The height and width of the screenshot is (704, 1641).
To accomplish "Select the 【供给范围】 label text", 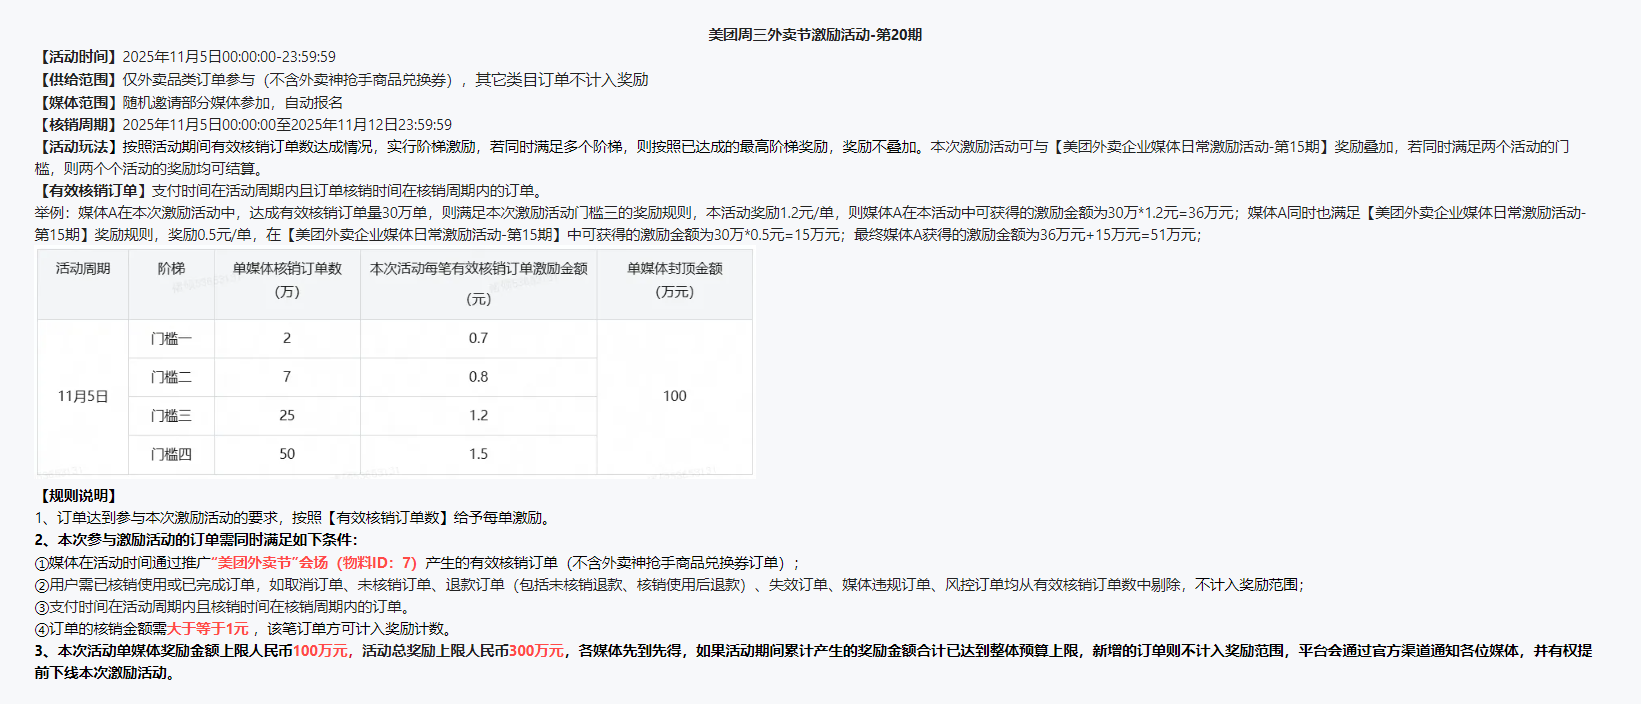I will [x=78, y=80].
